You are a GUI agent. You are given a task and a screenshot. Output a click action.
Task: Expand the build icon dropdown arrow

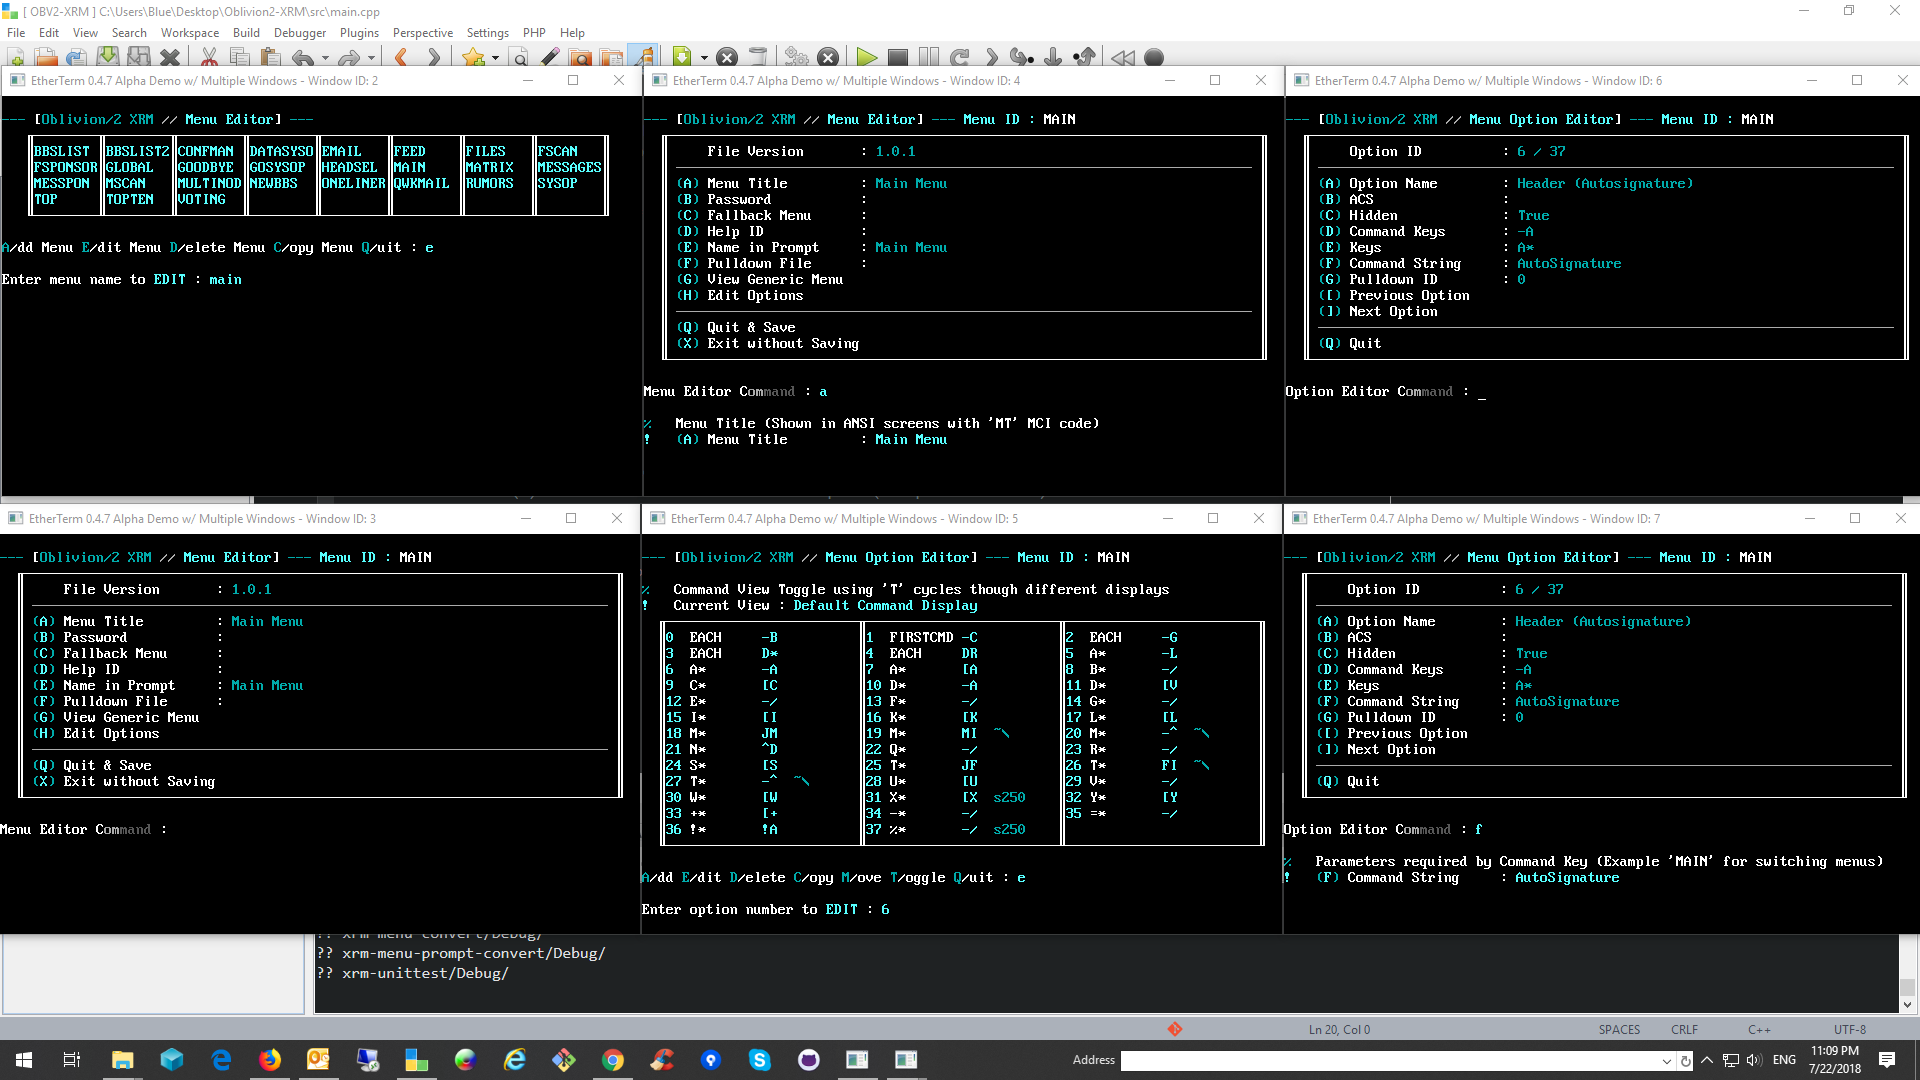(704, 58)
